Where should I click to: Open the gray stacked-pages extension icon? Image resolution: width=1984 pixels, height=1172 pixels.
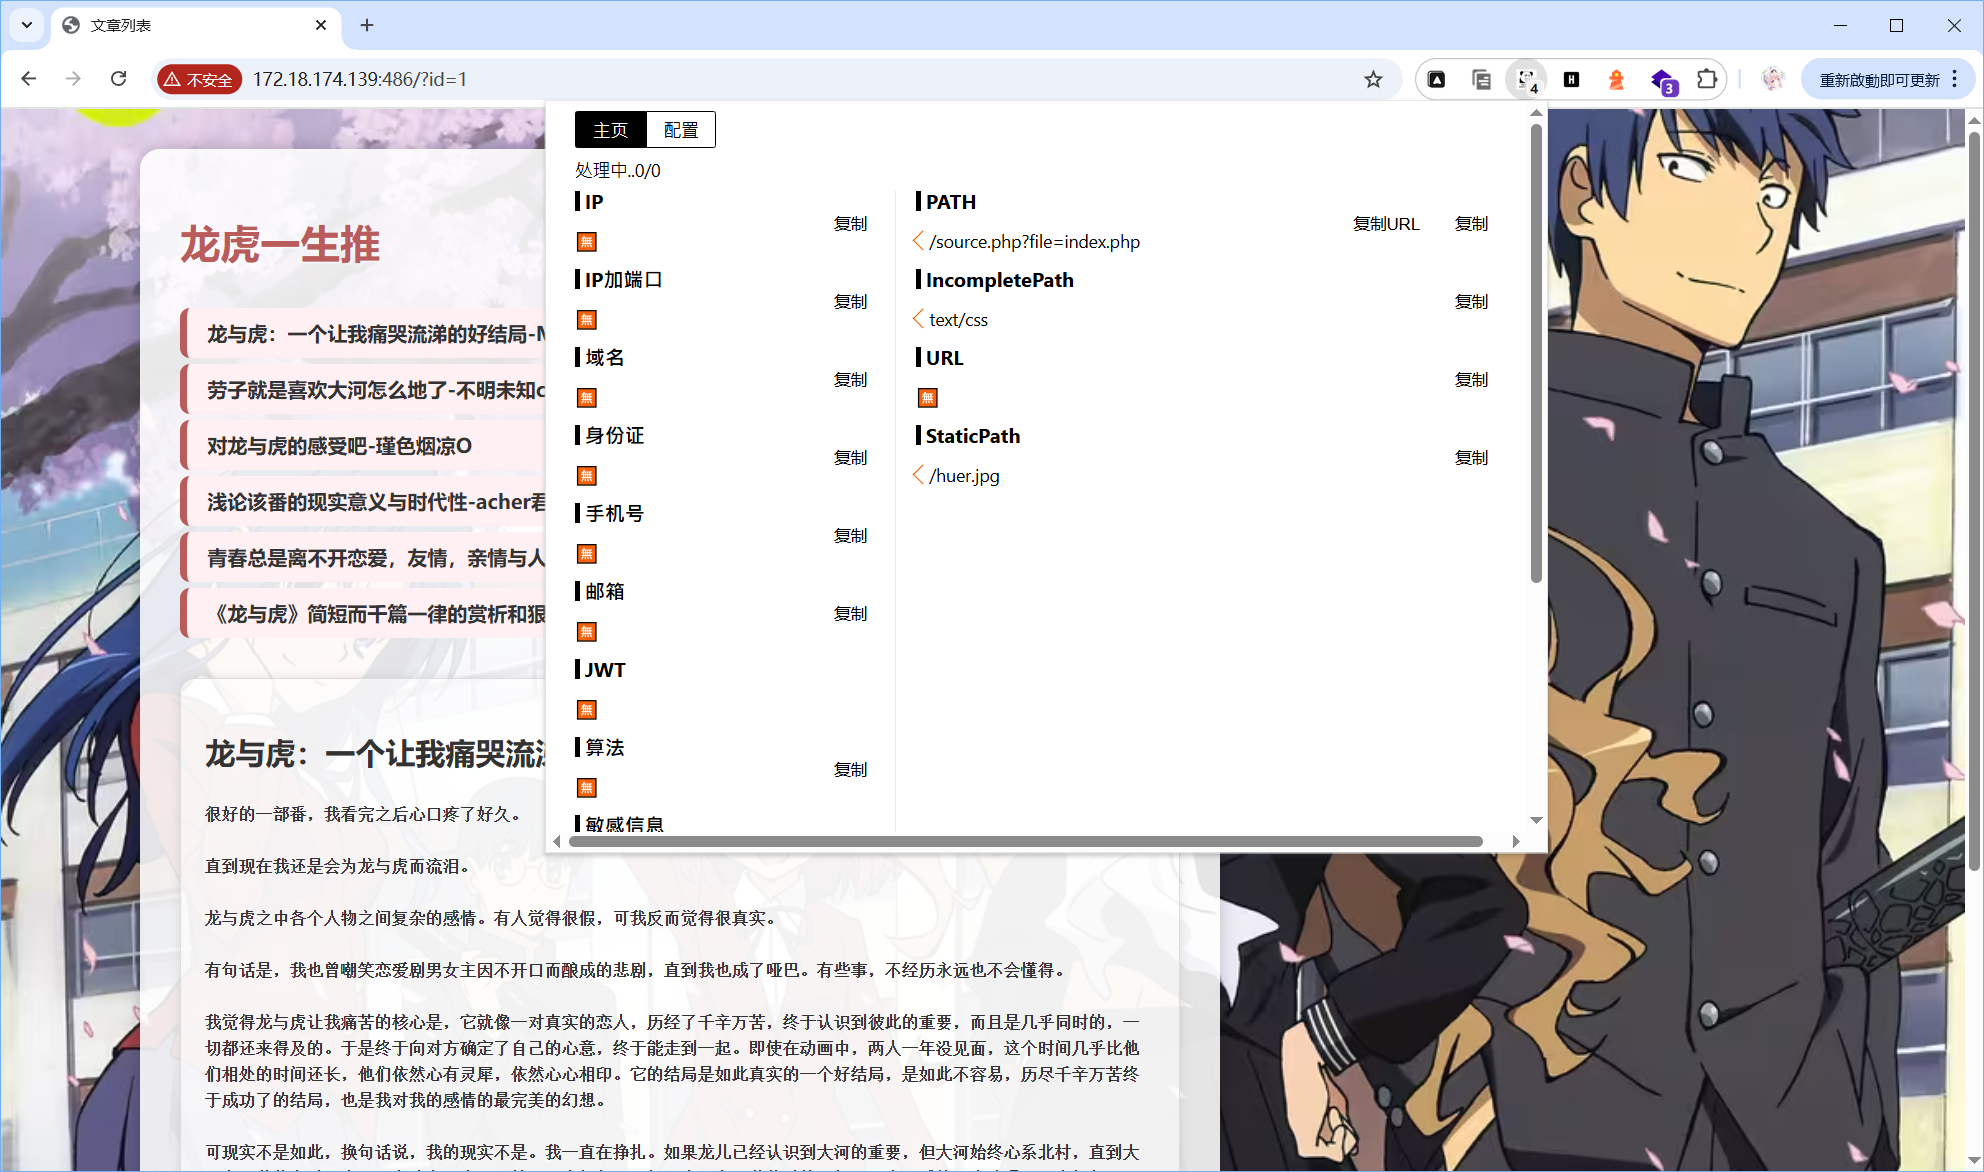click(1481, 79)
